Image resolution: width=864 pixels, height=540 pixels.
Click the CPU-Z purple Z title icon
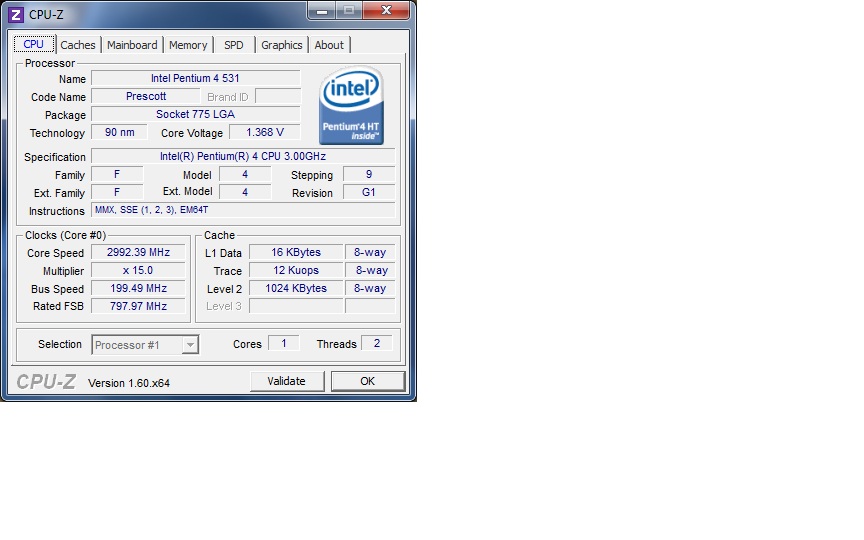pos(16,15)
